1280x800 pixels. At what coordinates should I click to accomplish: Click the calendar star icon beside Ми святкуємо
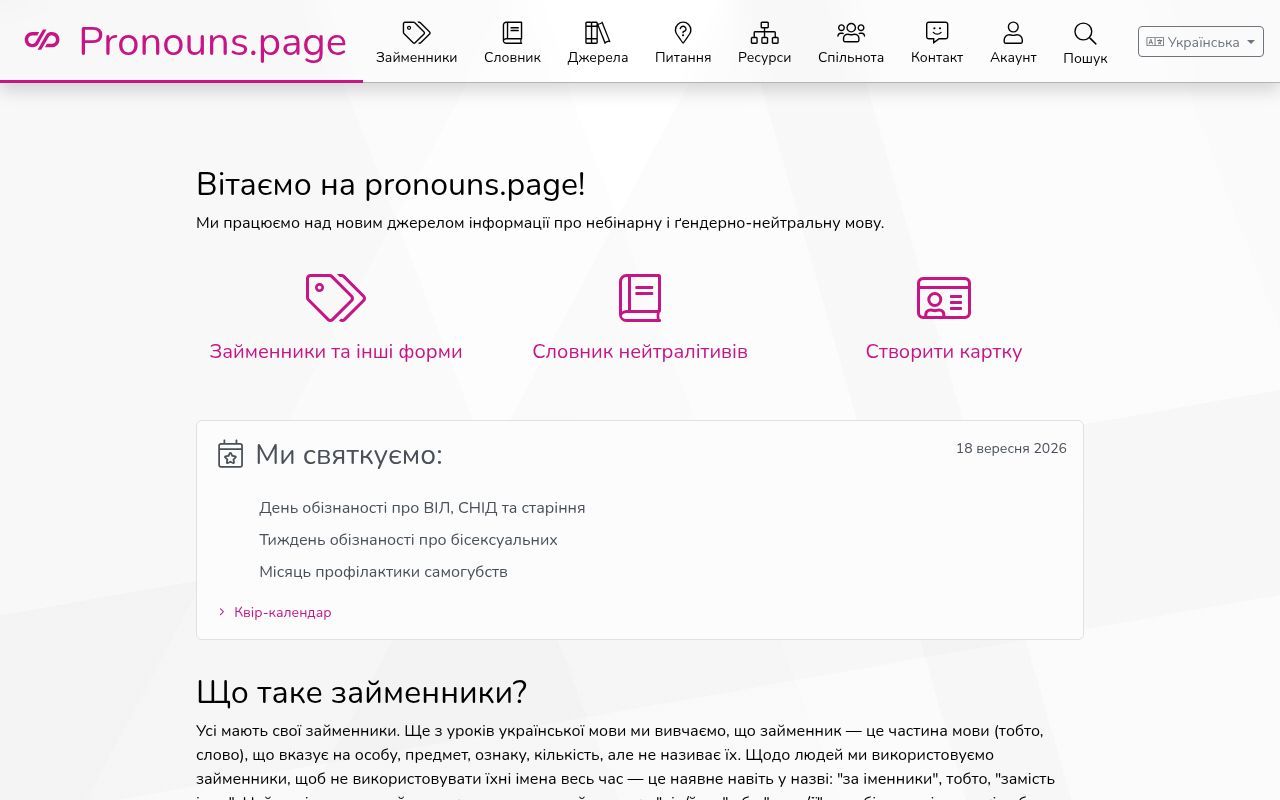[231, 454]
